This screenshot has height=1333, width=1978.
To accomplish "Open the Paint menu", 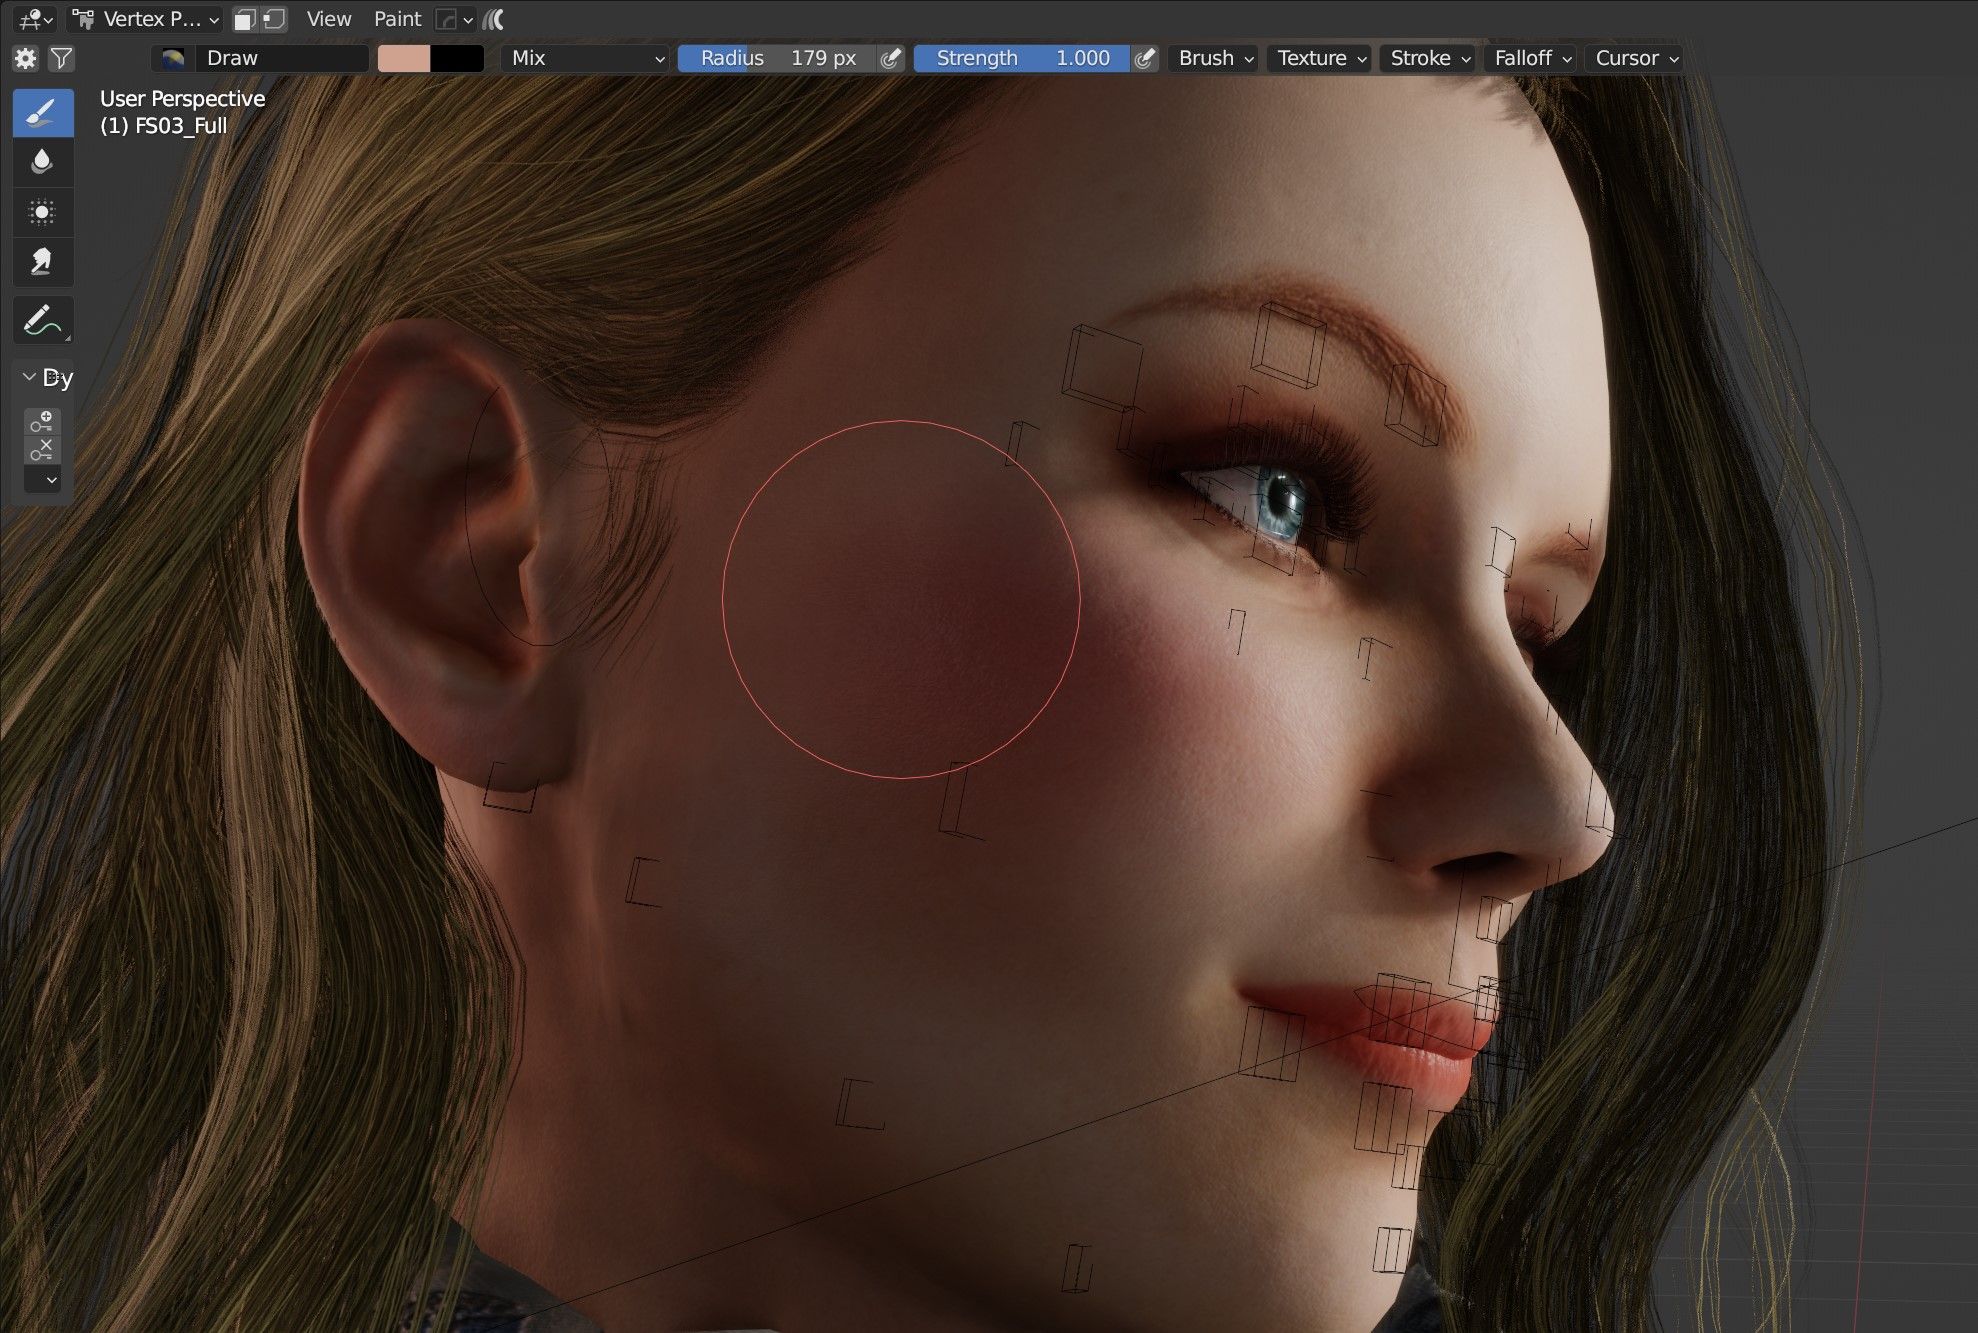I will (397, 18).
